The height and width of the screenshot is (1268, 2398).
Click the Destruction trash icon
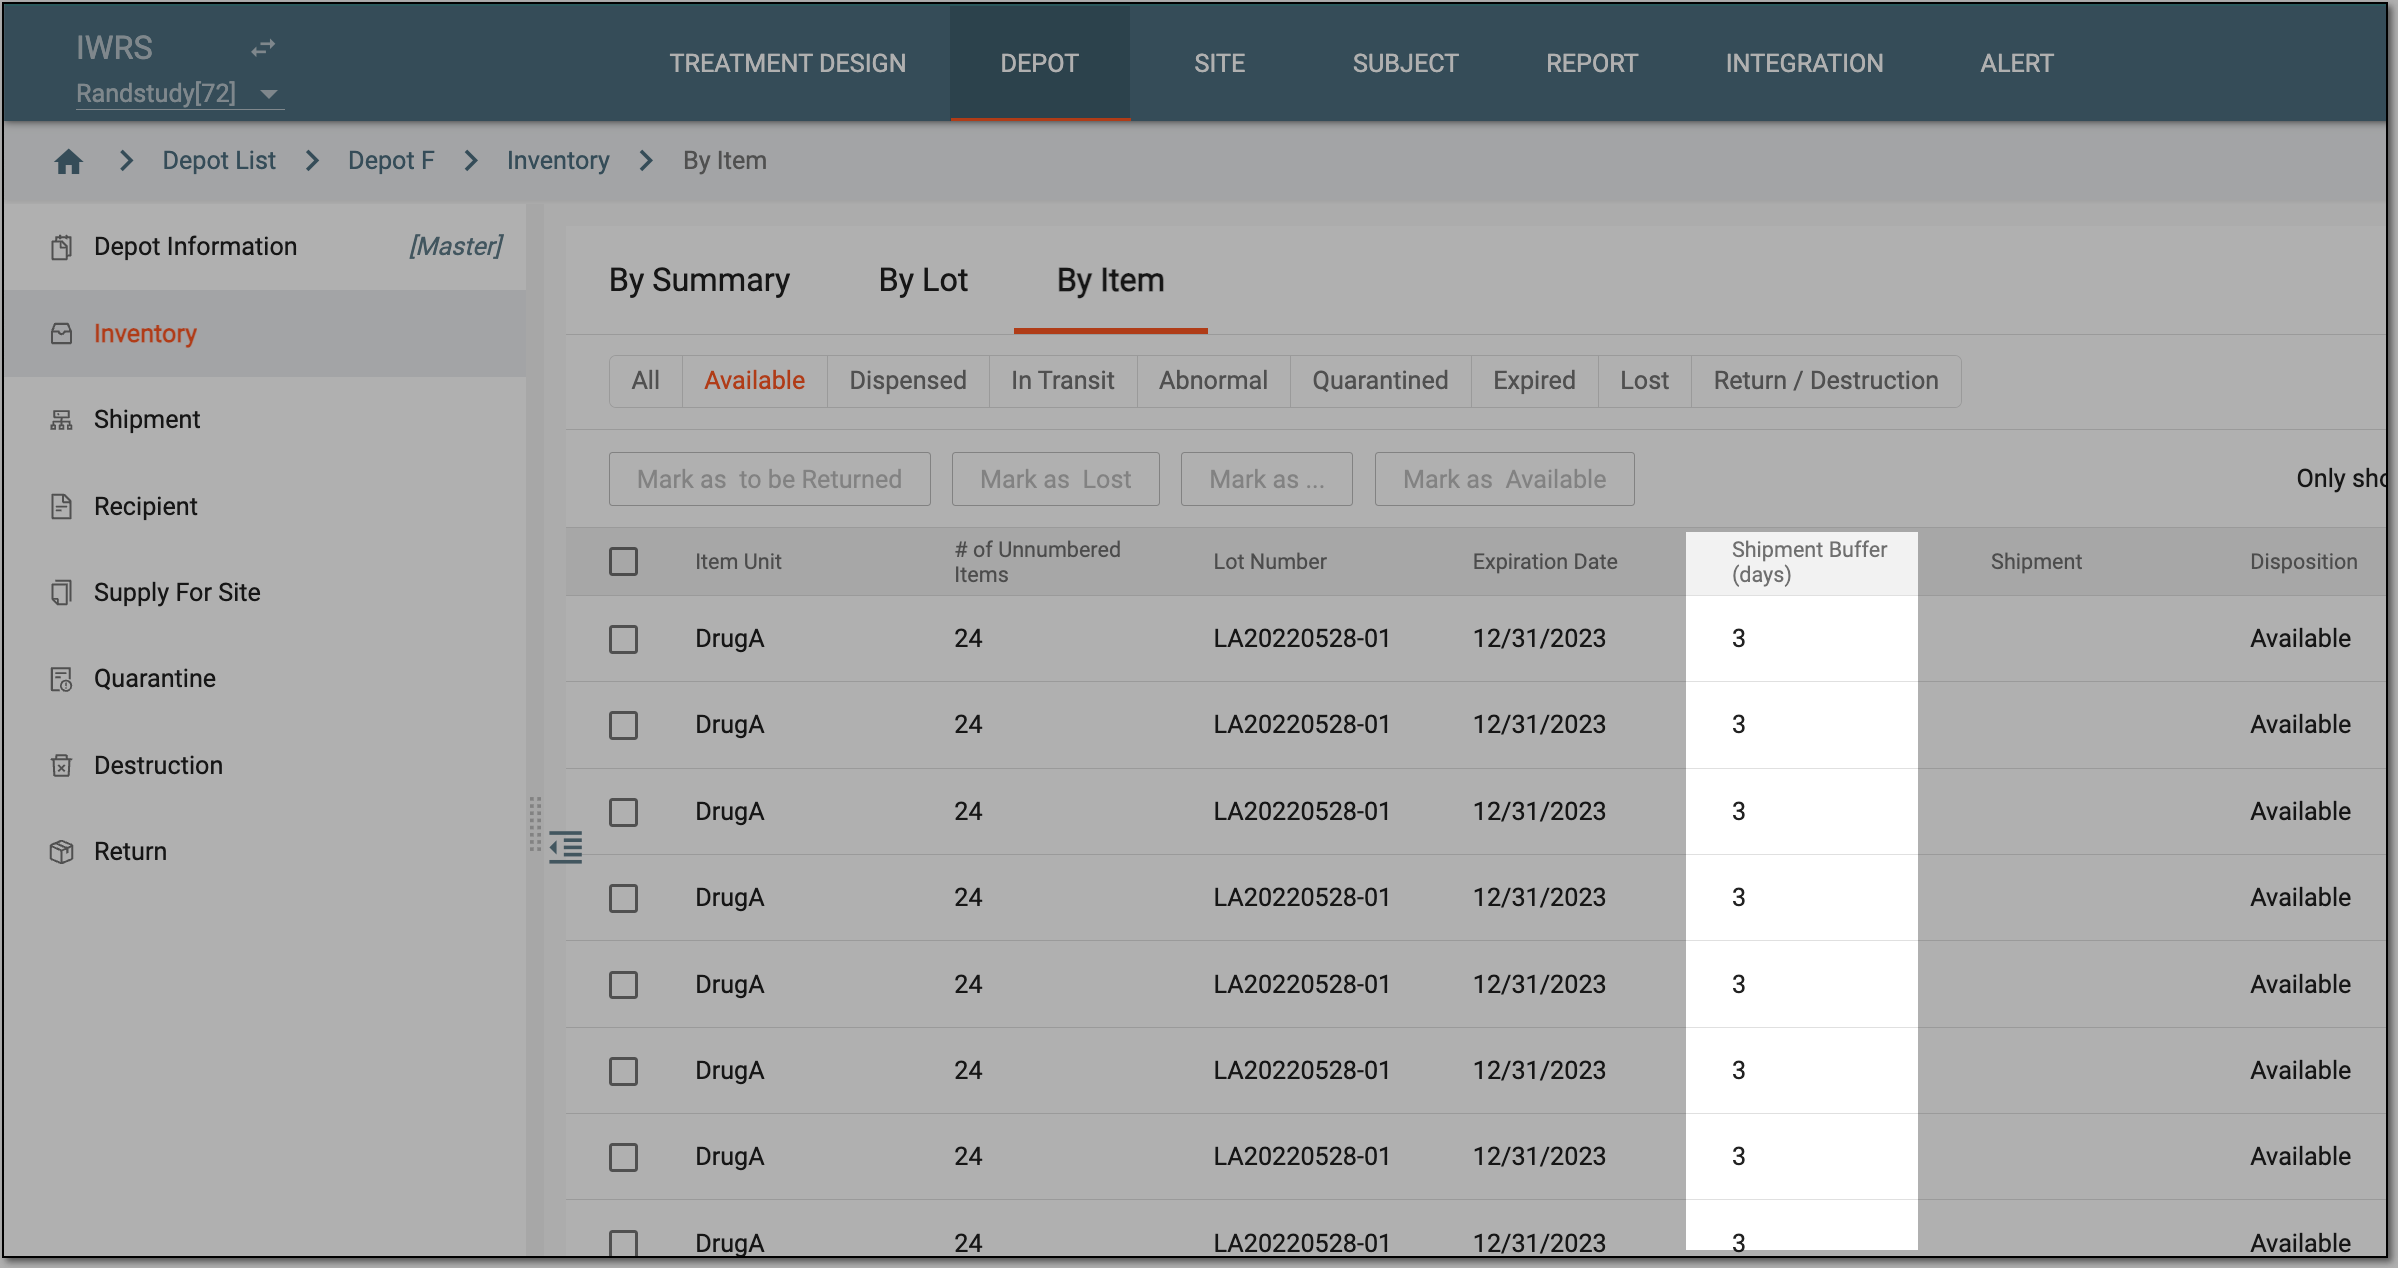pyautogui.click(x=62, y=766)
